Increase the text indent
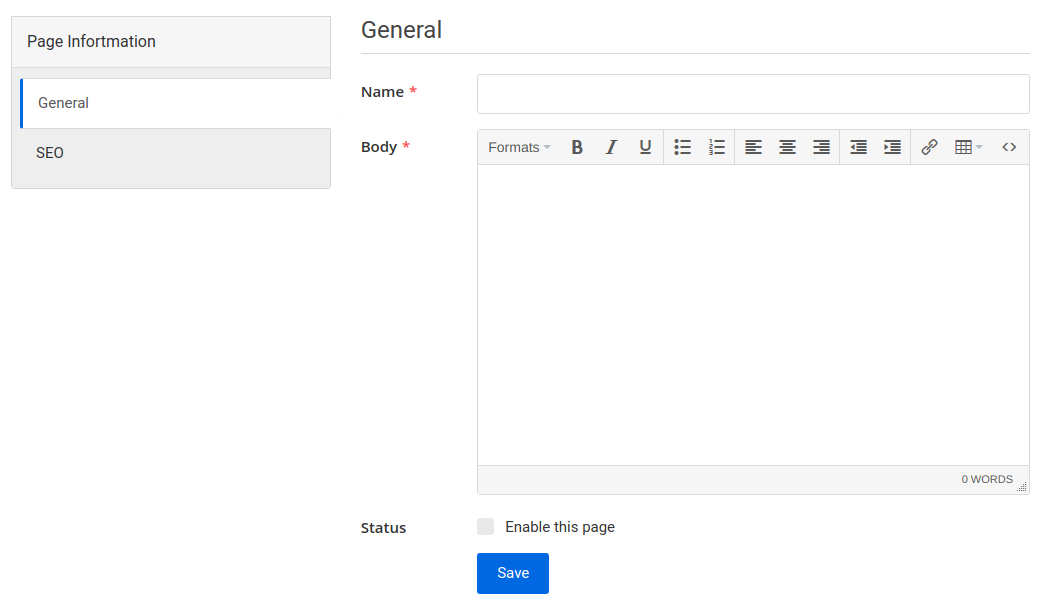1040x611 pixels. coord(892,147)
